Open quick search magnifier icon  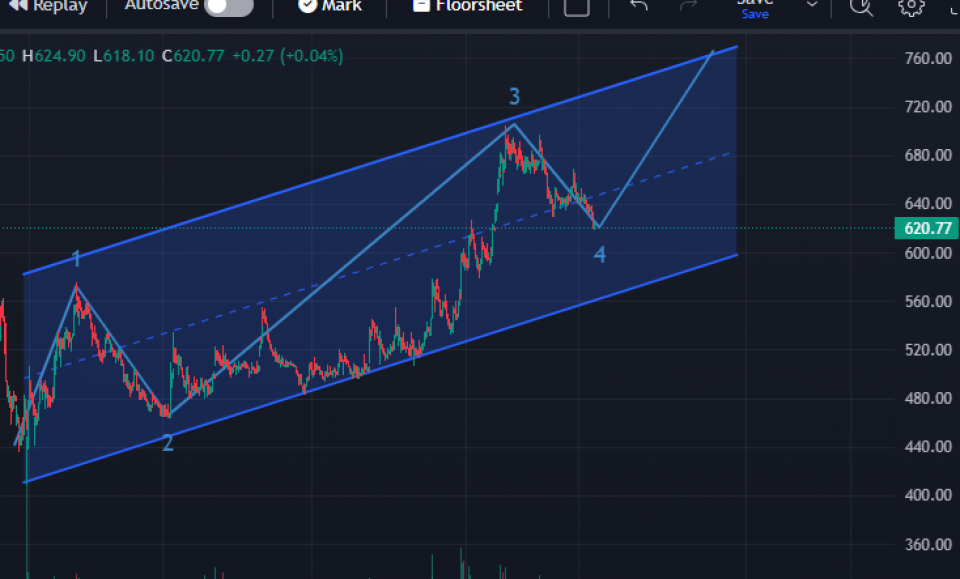click(861, 7)
